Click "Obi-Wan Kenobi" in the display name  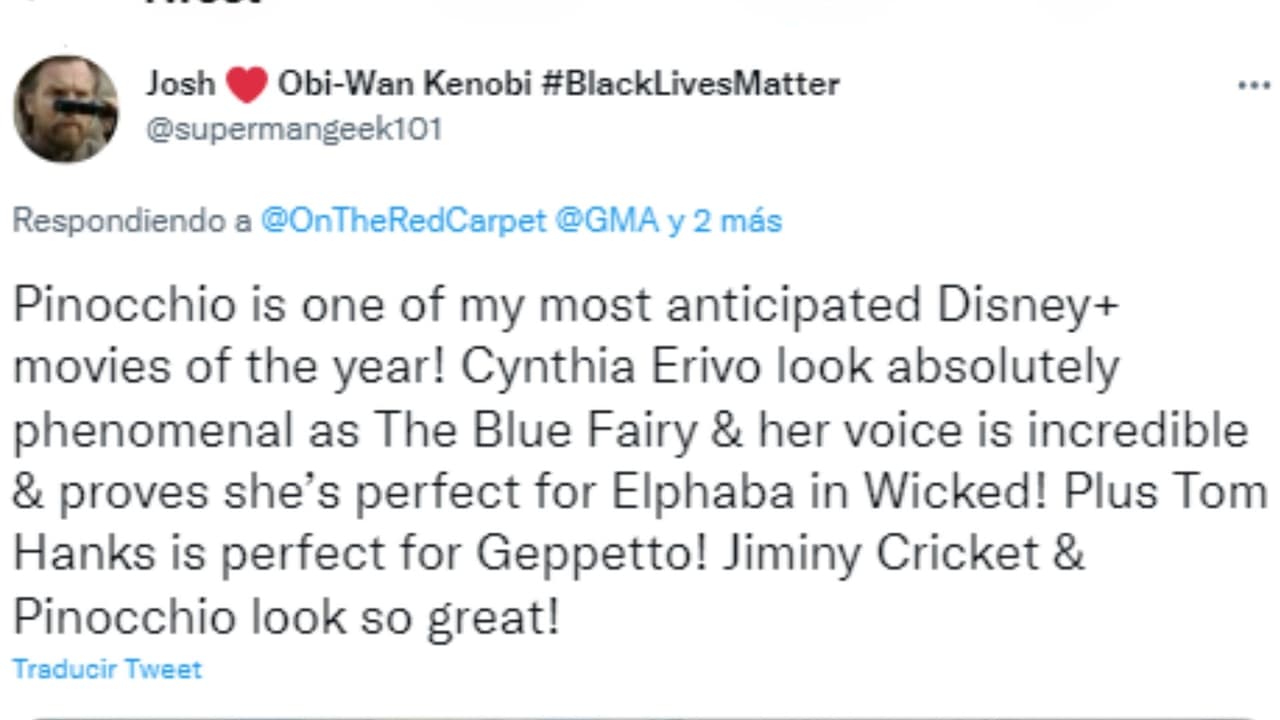click(403, 84)
